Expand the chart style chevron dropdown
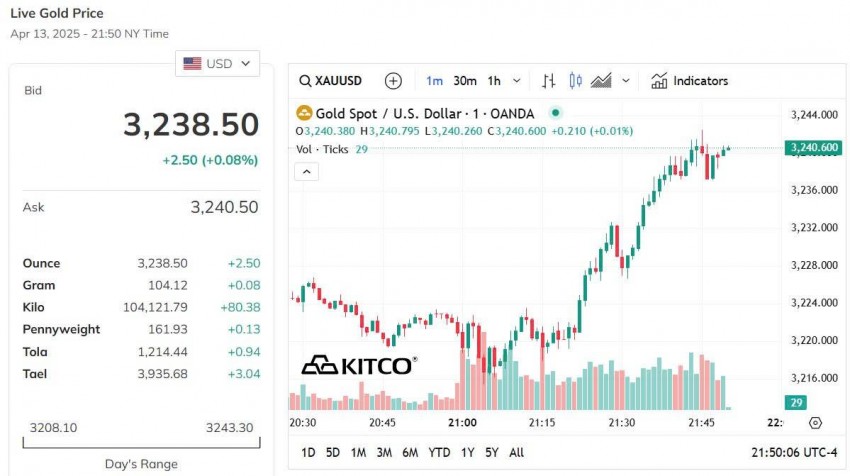The image size is (850, 476). [626, 81]
